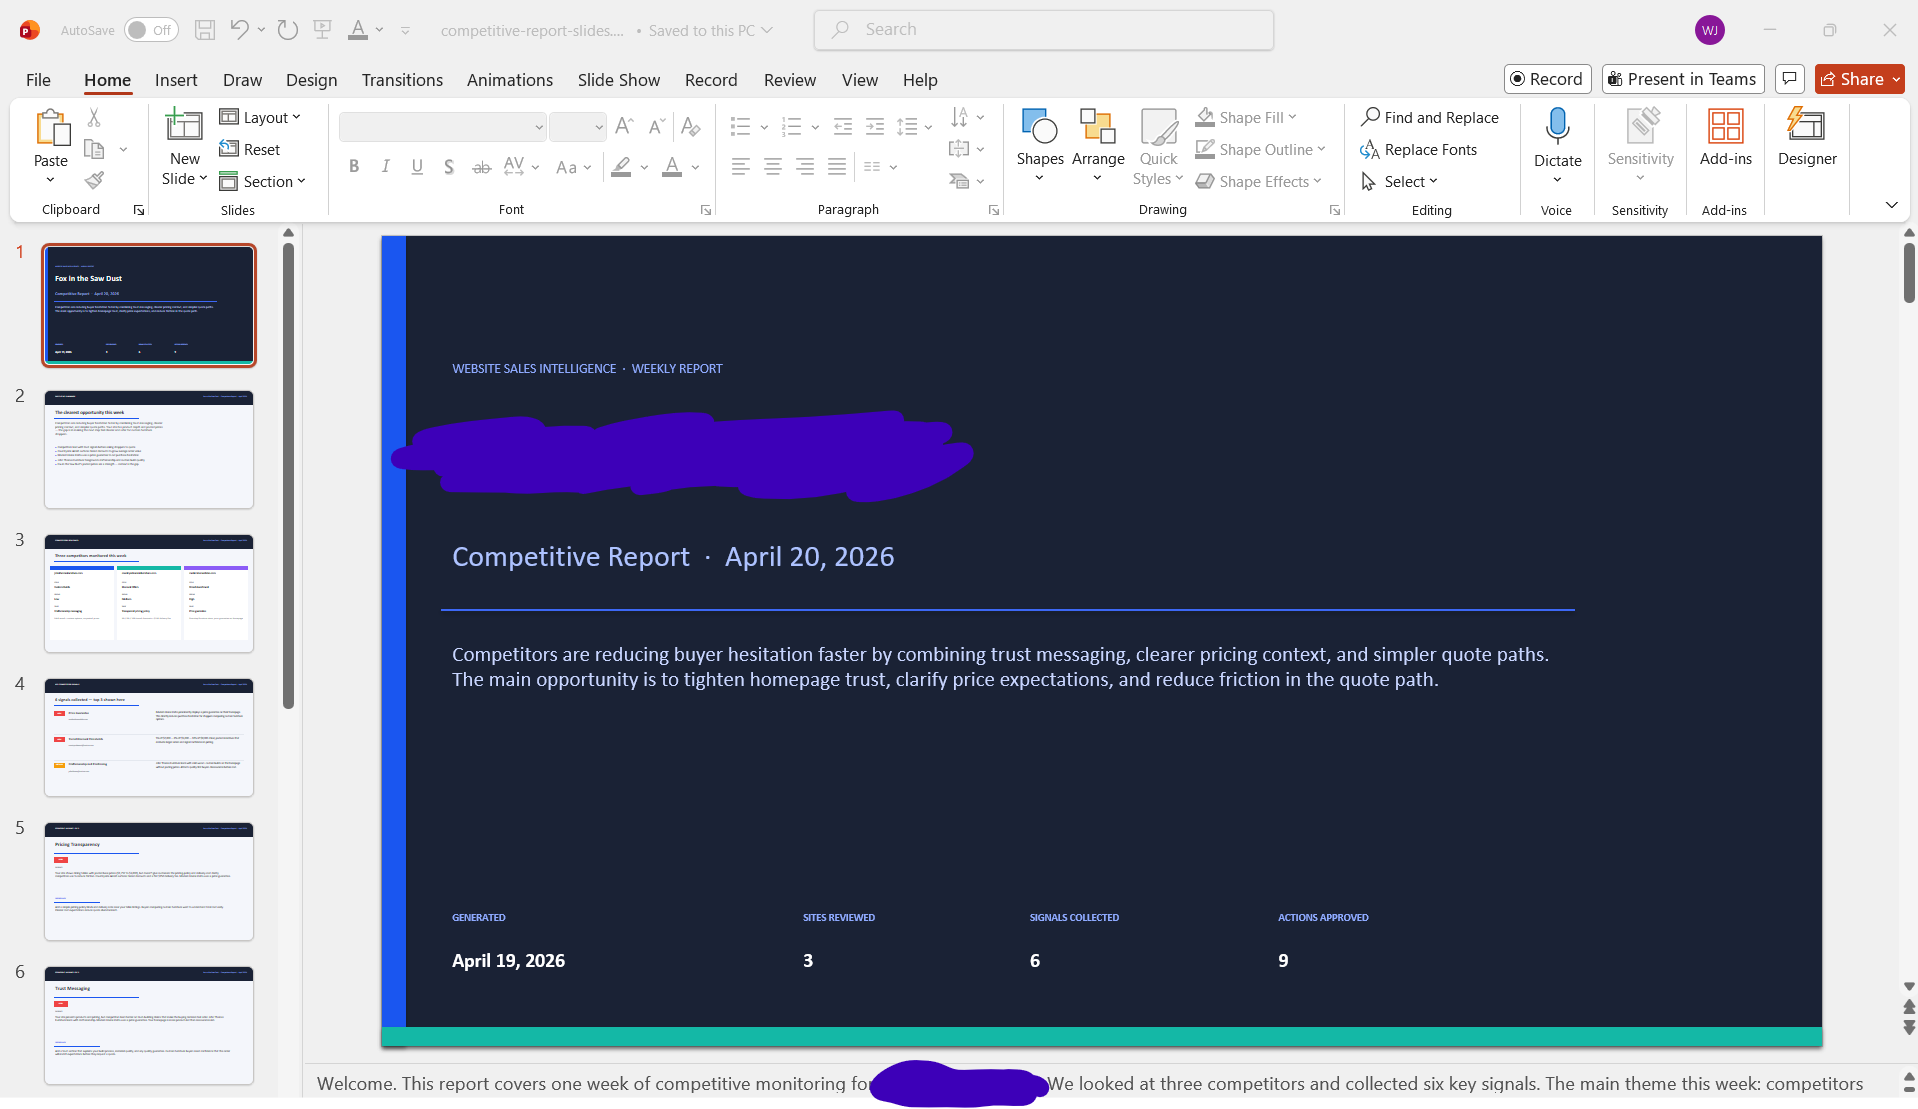Switch to the Insert tab
This screenshot has width=1918, height=1109.
tap(176, 80)
